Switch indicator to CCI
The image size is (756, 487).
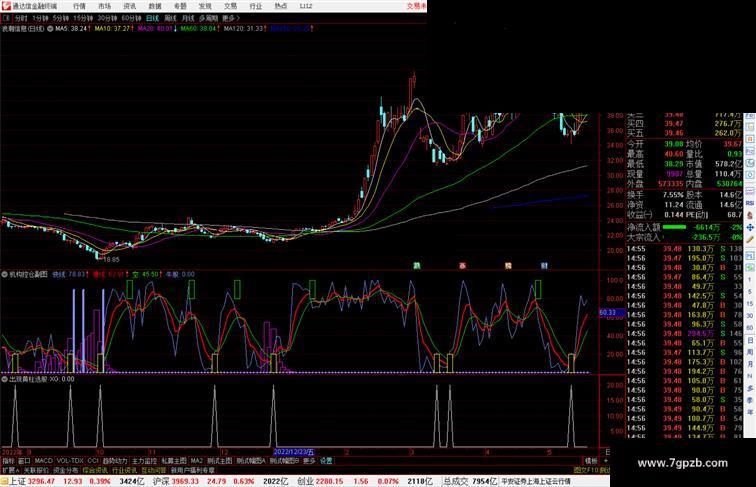tap(93, 461)
